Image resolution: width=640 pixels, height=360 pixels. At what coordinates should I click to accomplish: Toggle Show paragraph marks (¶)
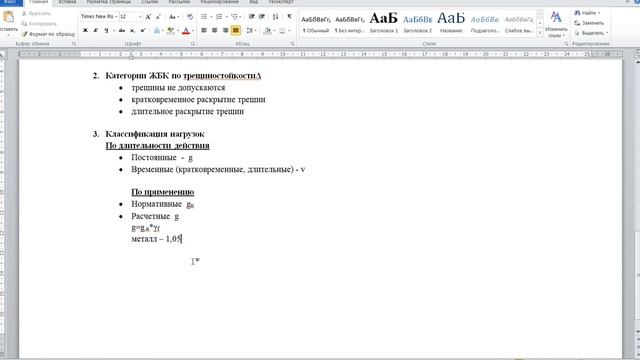(289, 17)
